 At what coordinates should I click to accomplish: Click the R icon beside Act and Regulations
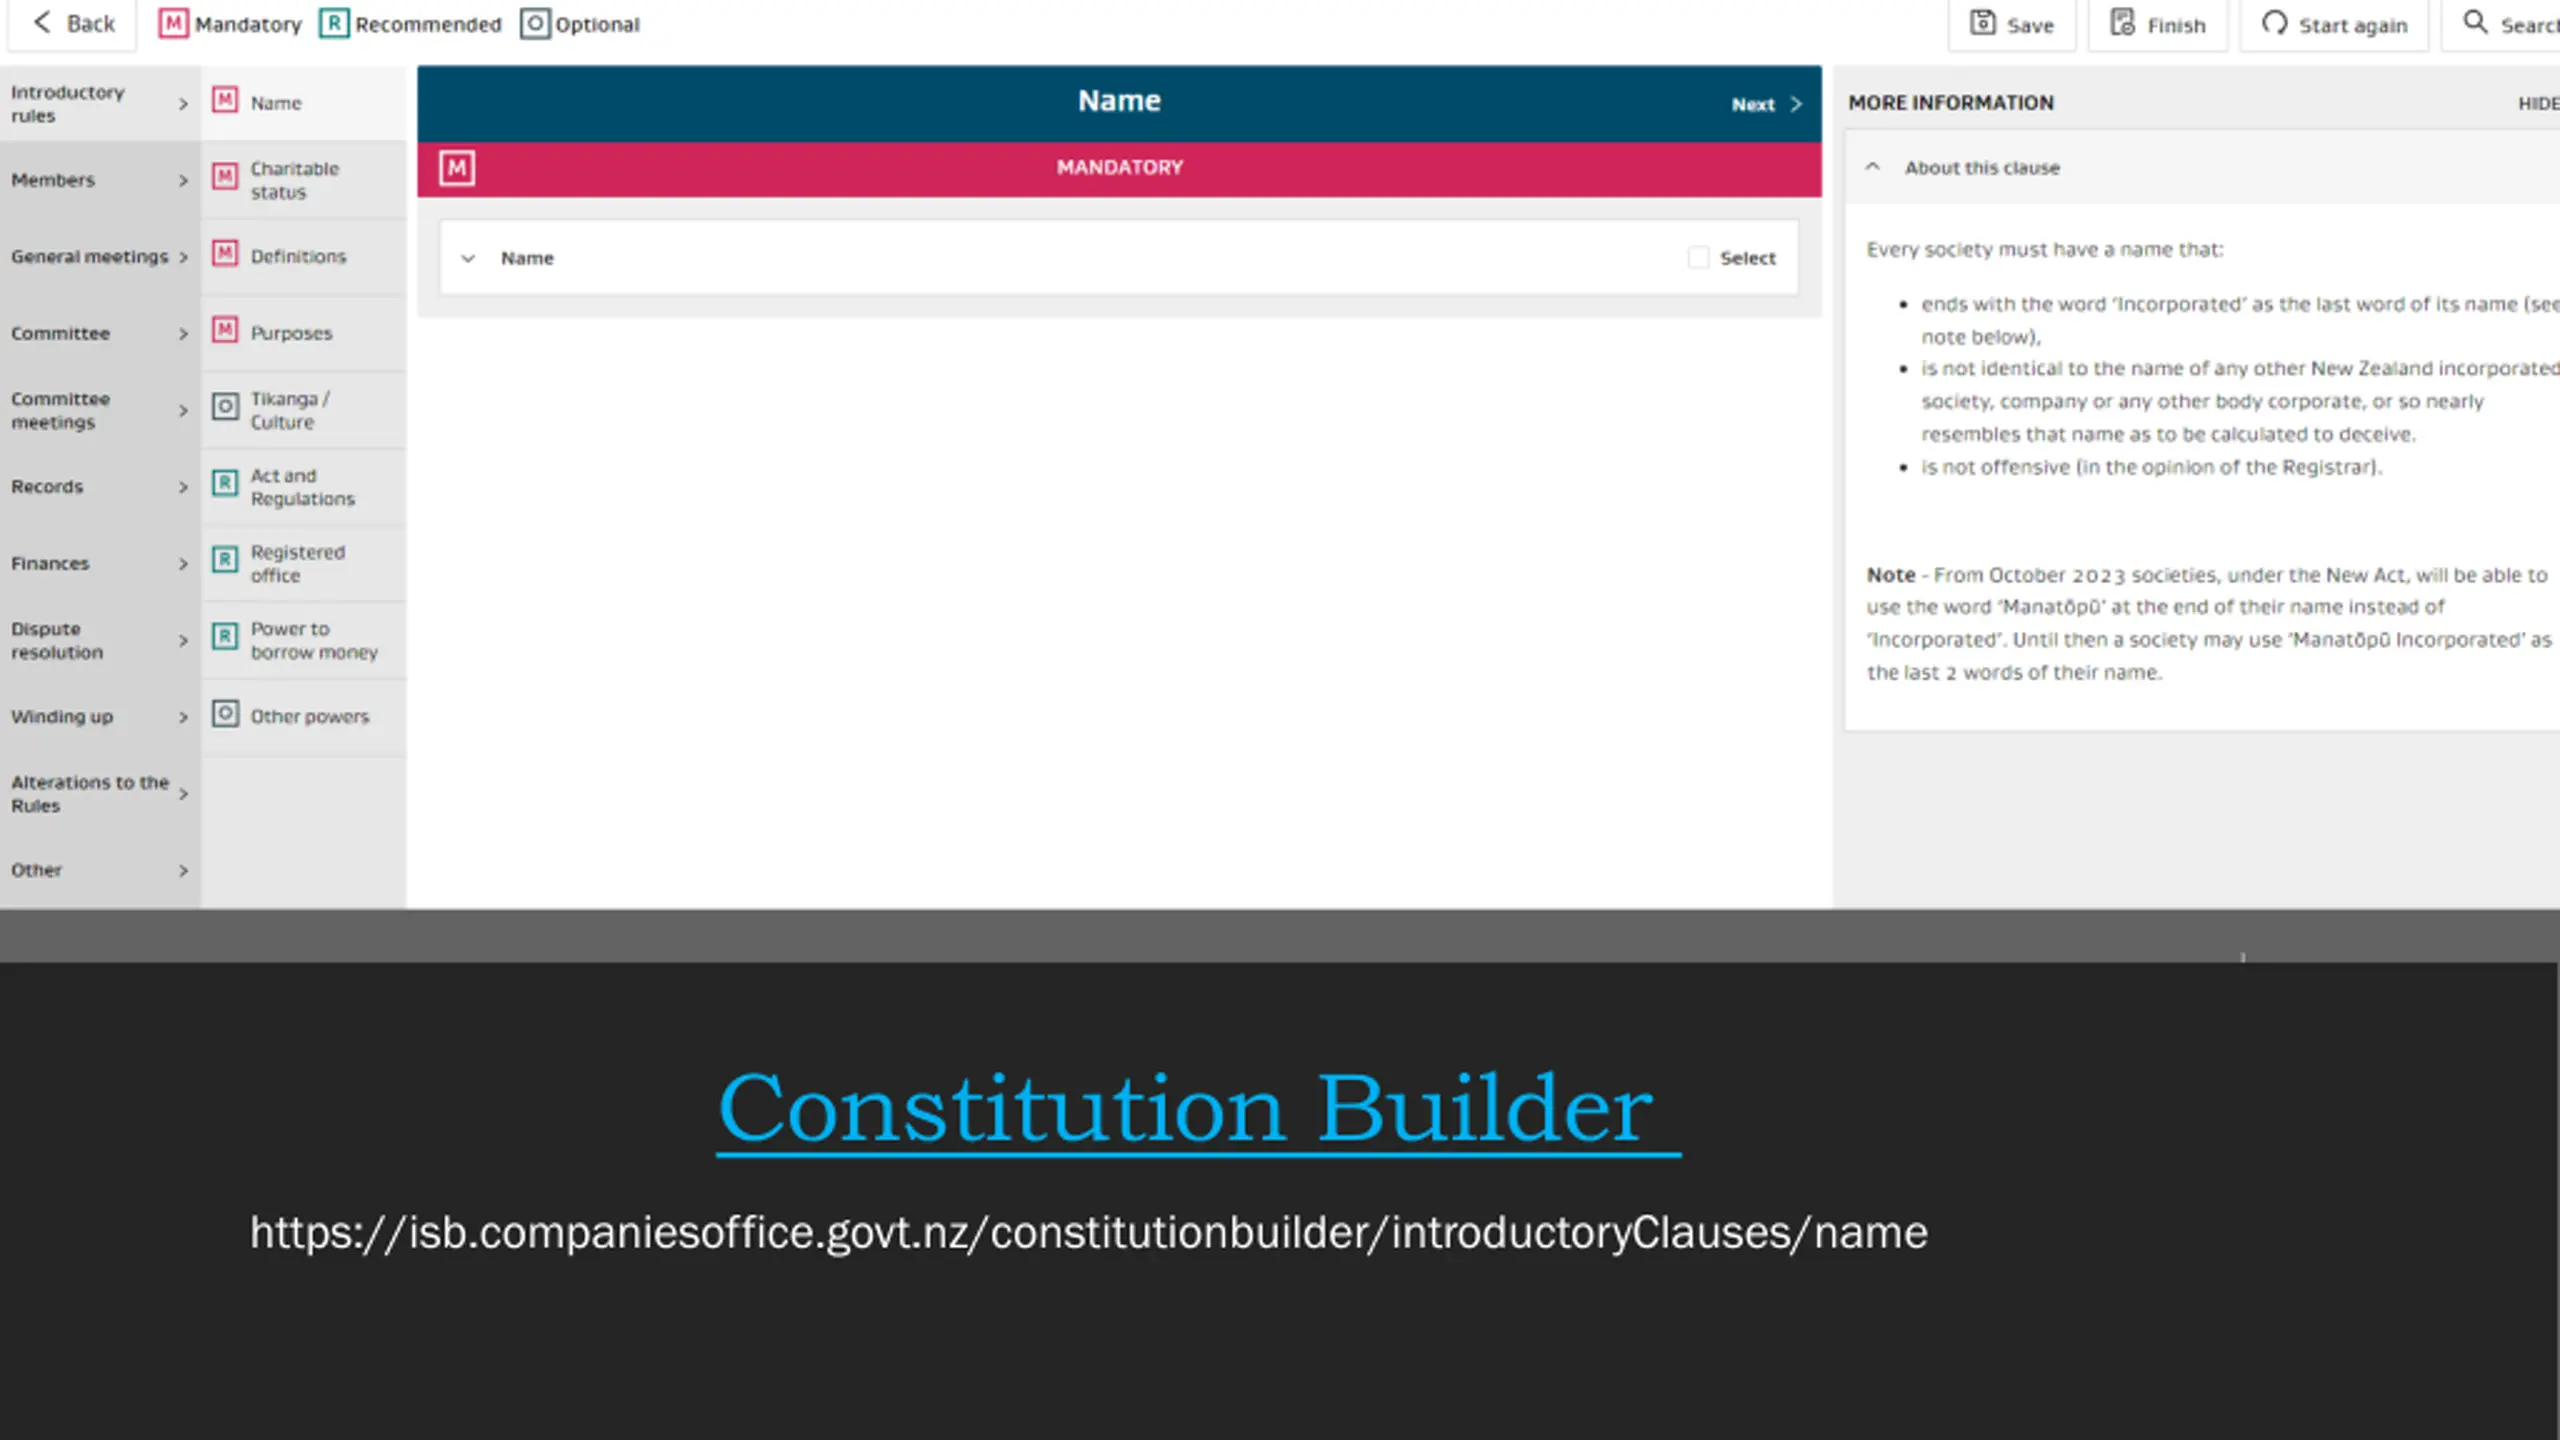226,483
